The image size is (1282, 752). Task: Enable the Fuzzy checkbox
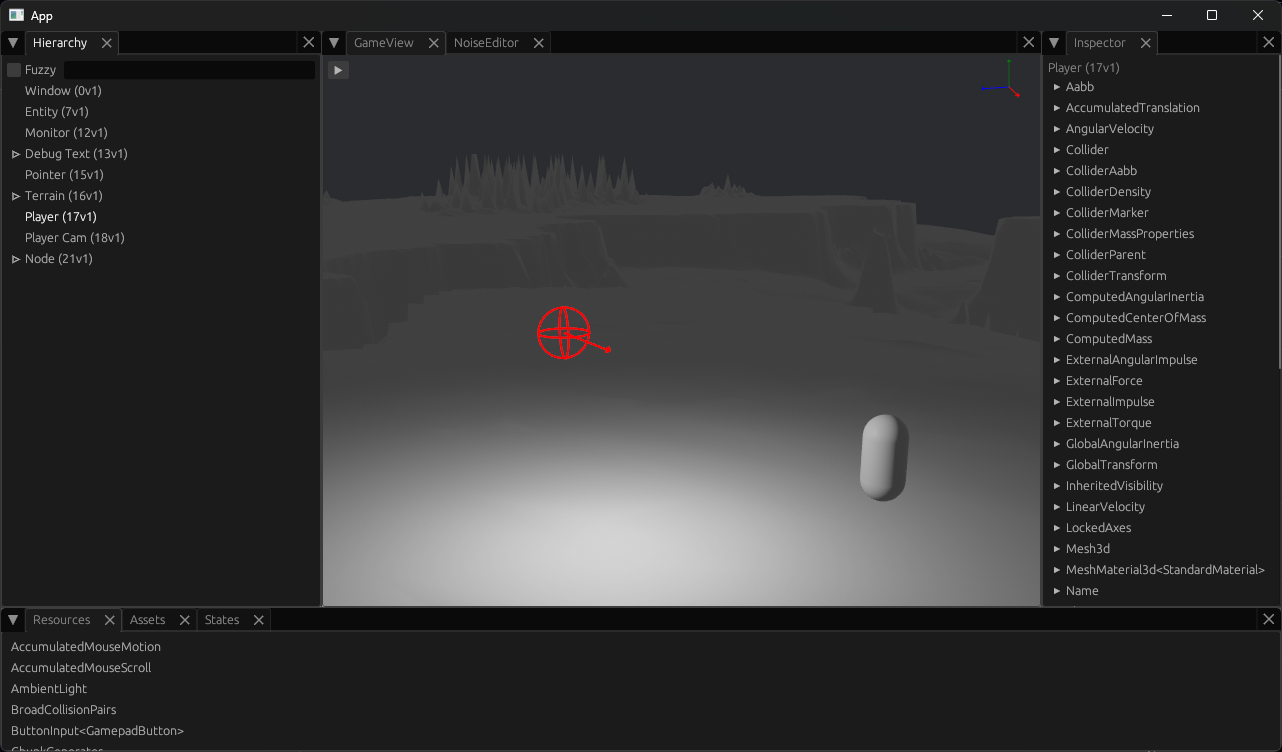[14, 70]
